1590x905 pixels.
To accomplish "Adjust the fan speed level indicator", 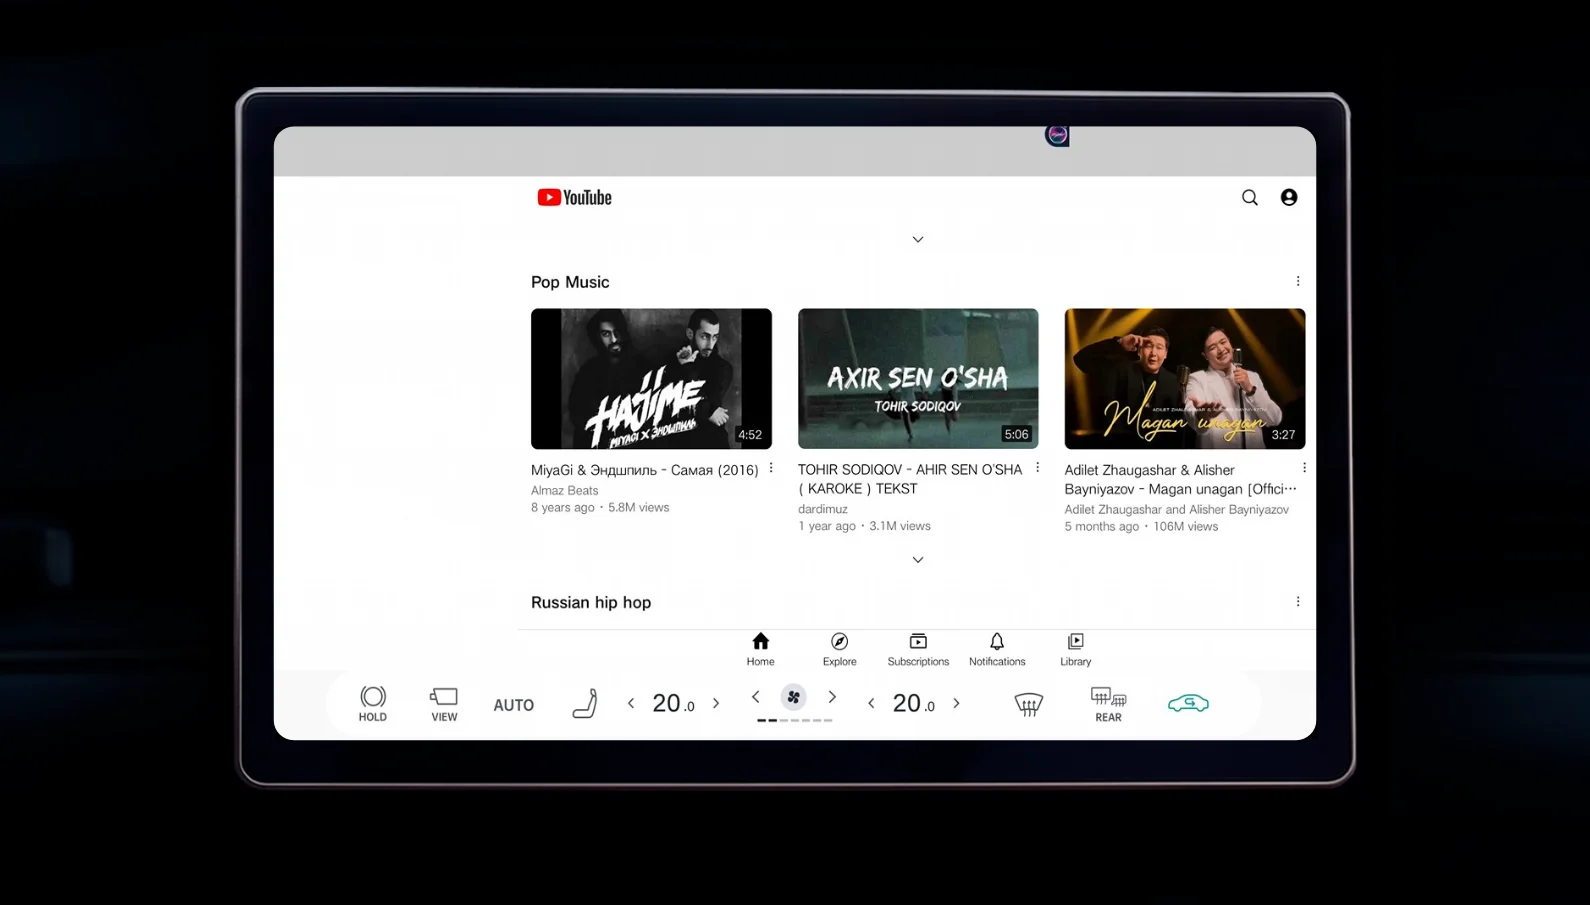I will [x=795, y=720].
